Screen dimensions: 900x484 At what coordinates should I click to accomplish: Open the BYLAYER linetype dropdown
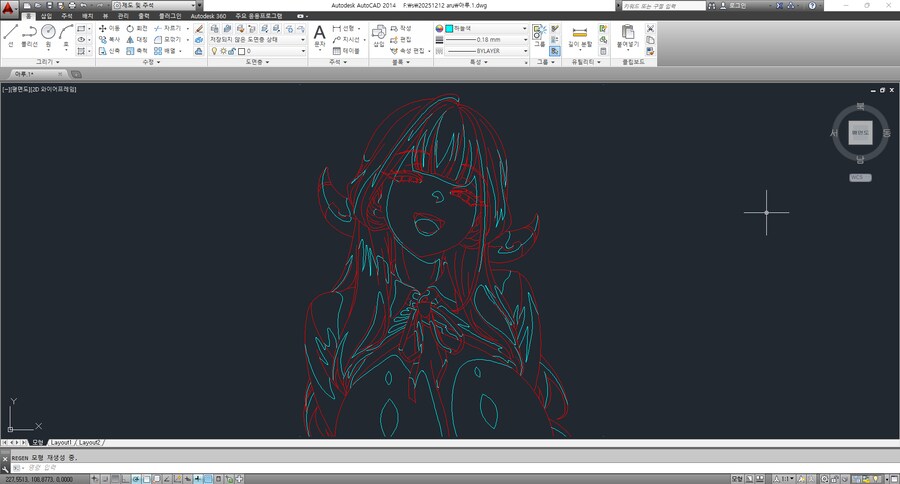coord(524,50)
